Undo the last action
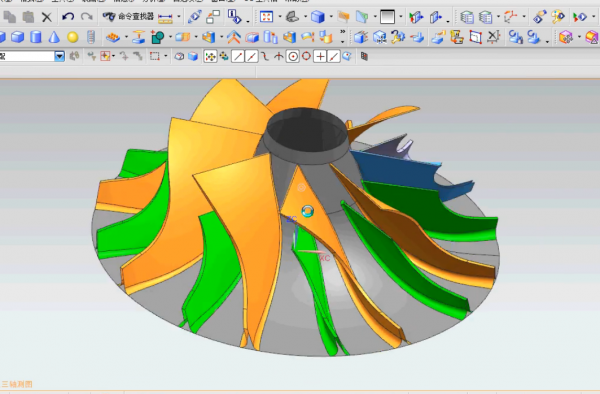The height and width of the screenshot is (394, 600). pyautogui.click(x=68, y=17)
